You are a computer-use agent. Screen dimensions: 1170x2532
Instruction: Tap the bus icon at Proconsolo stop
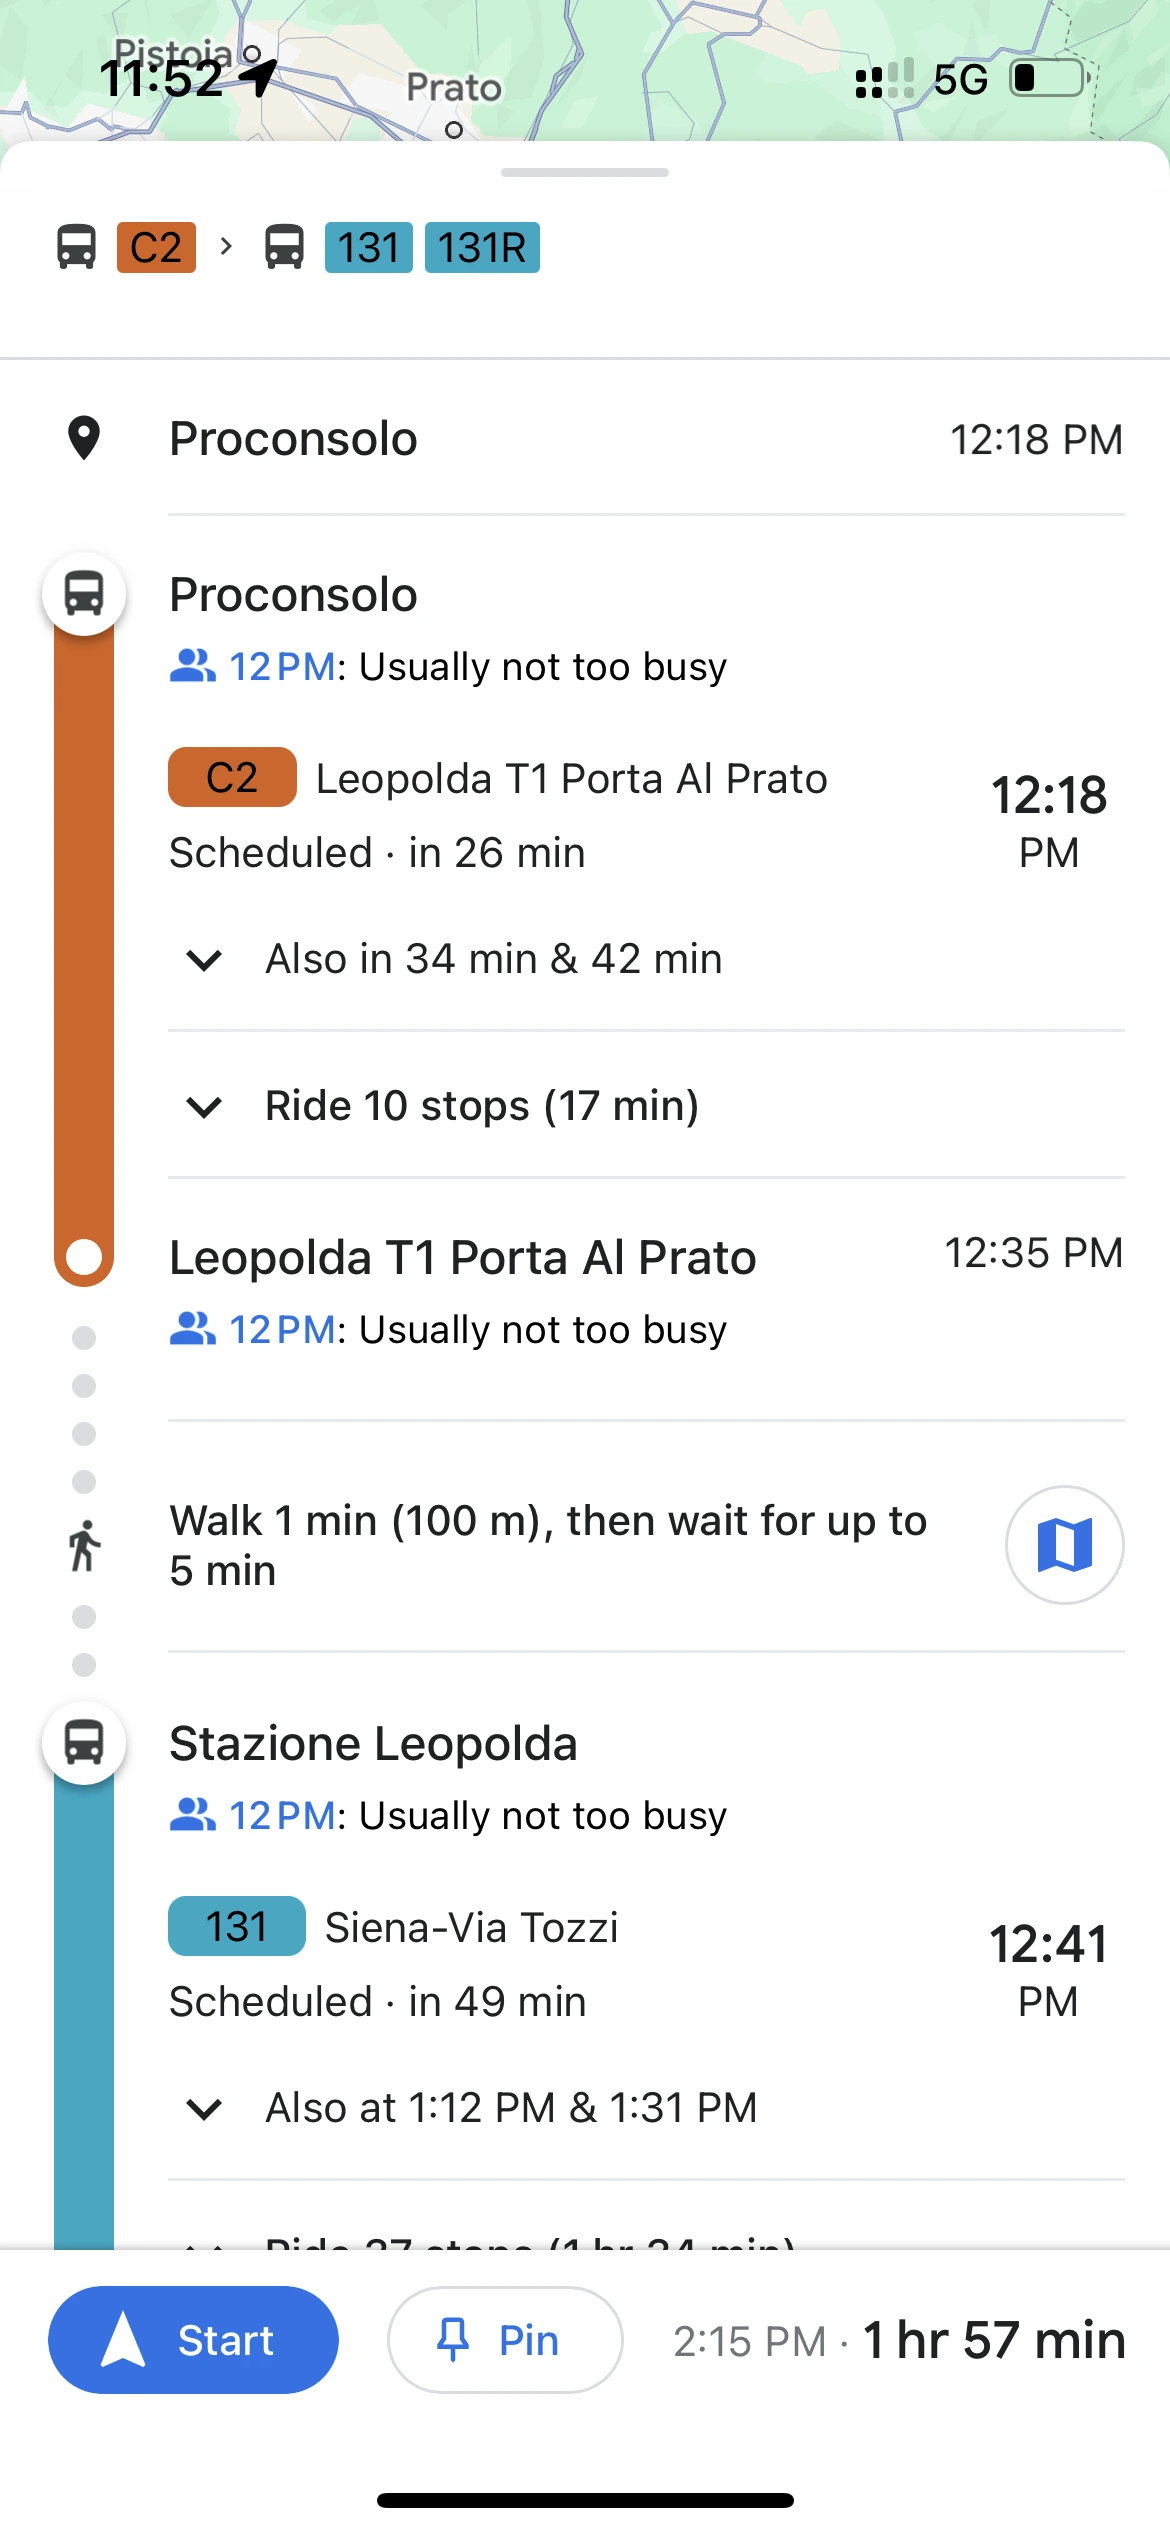[x=84, y=594]
